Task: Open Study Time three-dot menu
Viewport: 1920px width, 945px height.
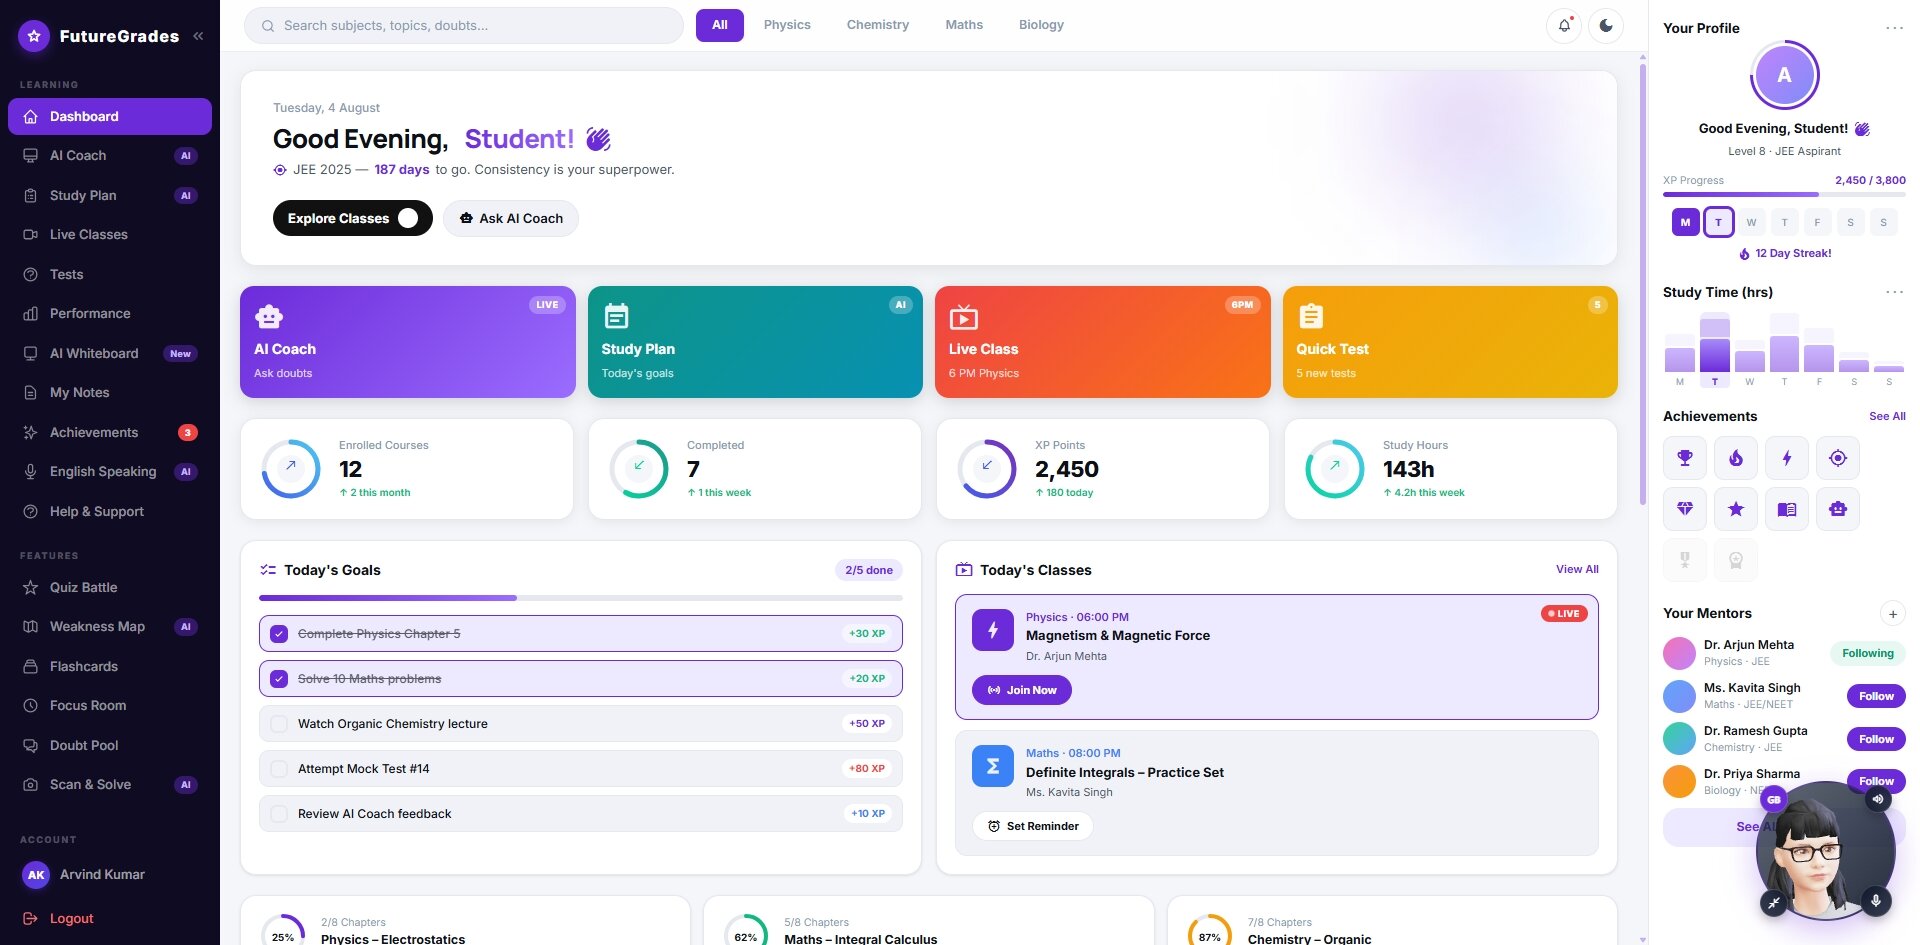Action: [x=1894, y=292]
